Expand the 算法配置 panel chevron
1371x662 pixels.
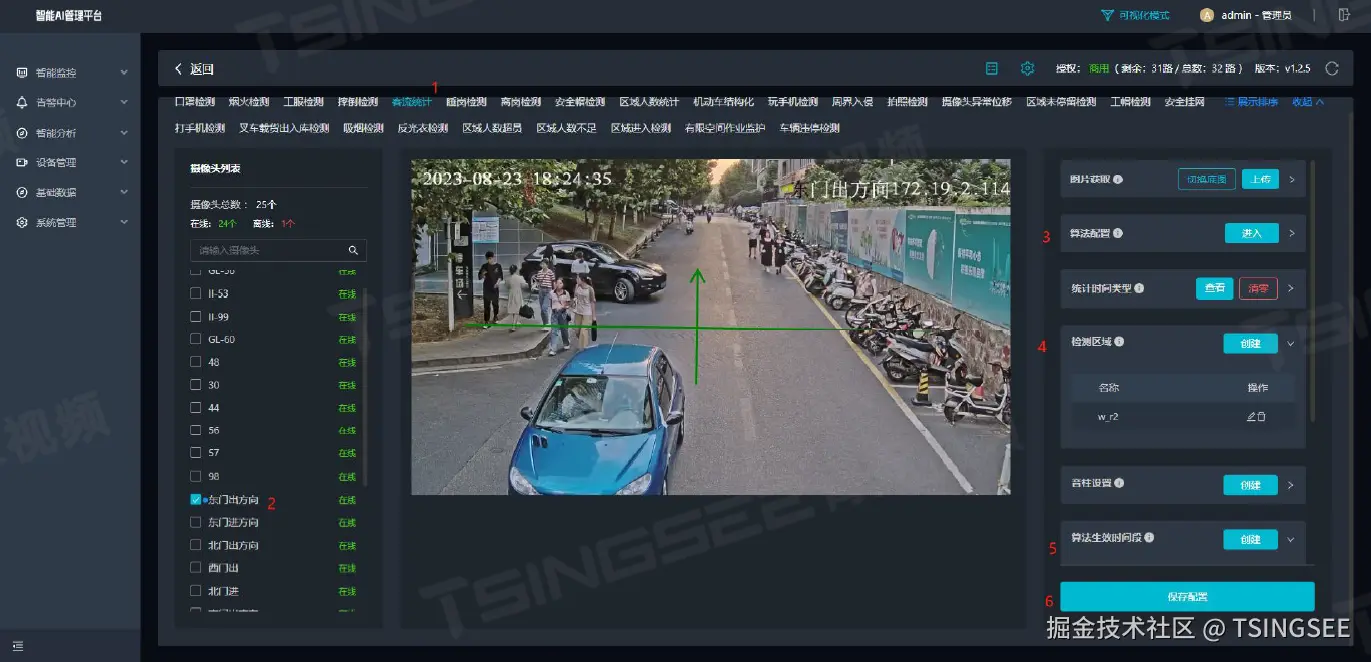[1291, 233]
